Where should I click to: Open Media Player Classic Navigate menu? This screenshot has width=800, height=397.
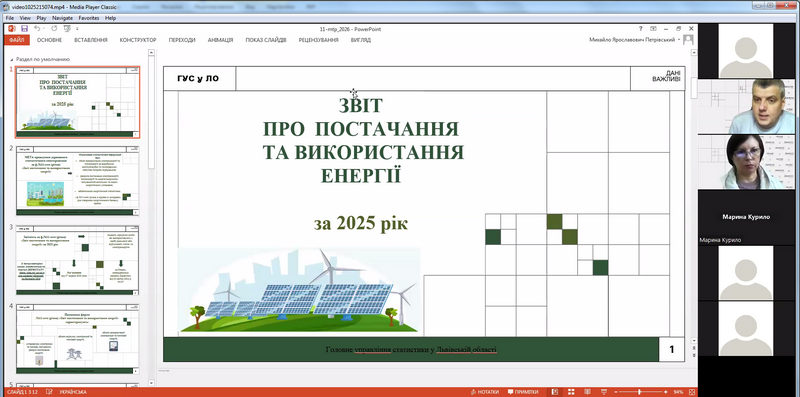tap(62, 18)
